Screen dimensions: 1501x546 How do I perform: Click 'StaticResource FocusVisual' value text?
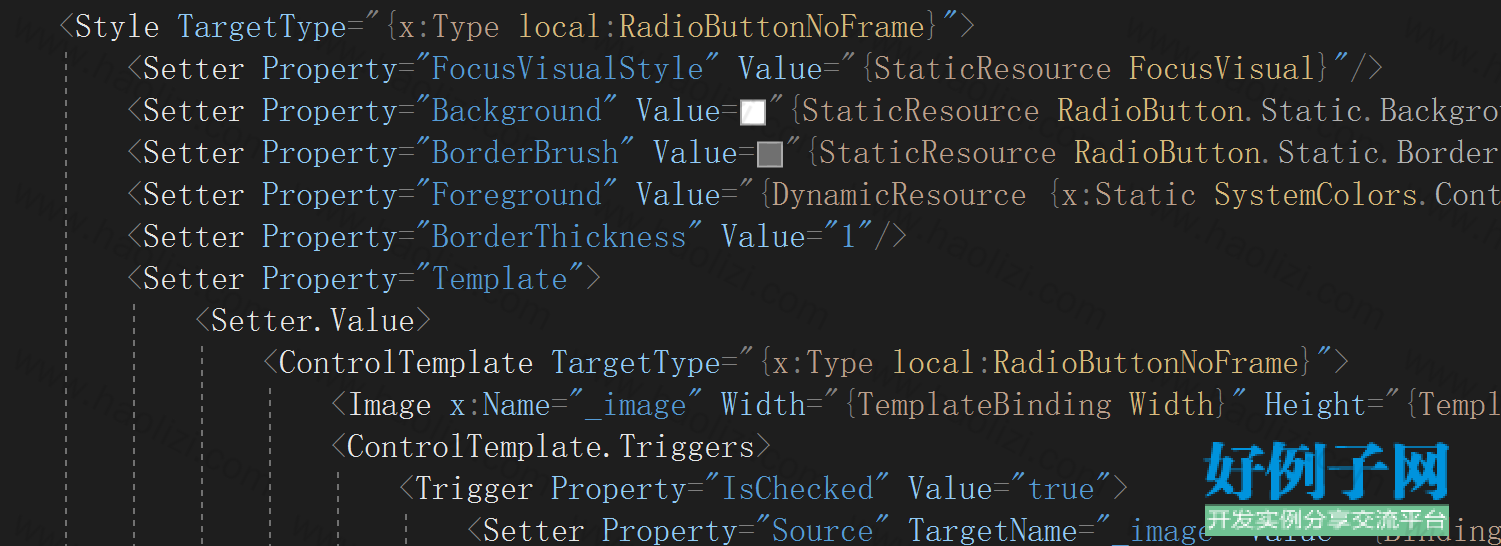point(1094,69)
